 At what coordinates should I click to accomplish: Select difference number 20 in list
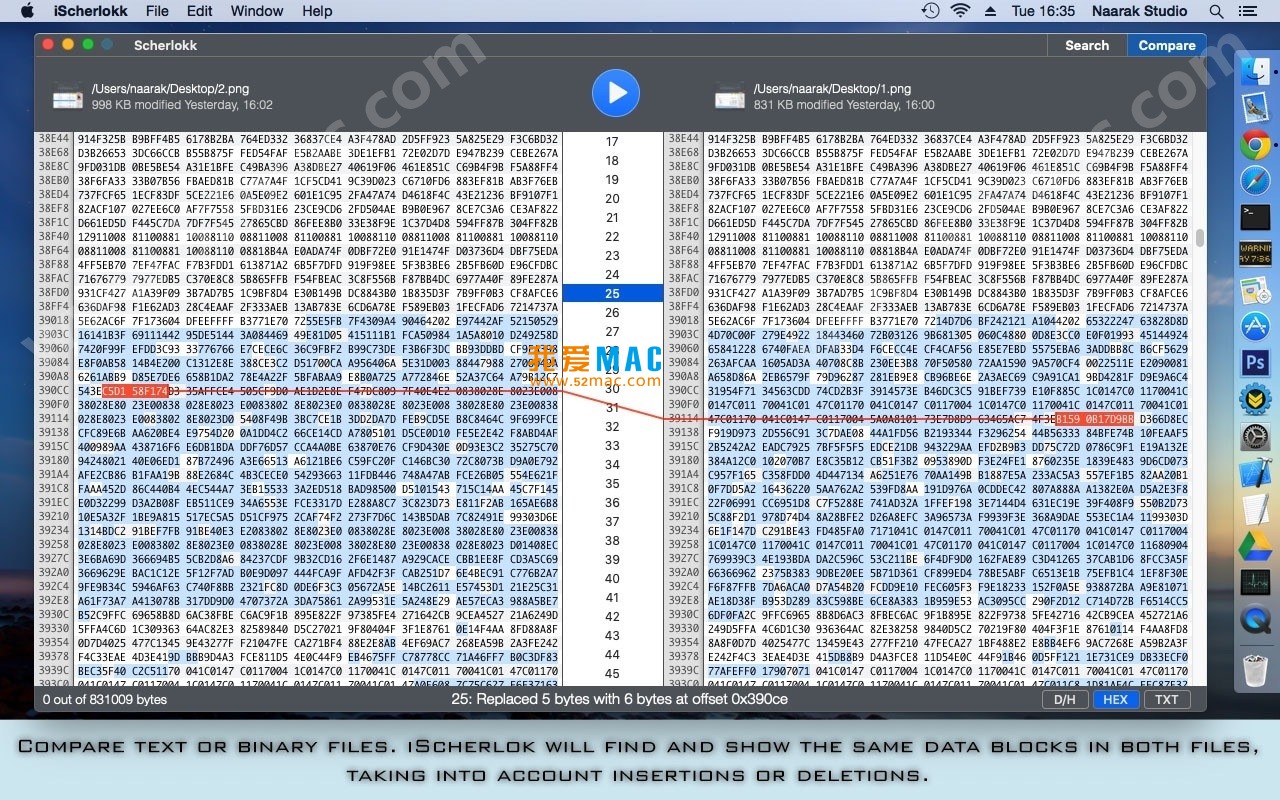[612, 198]
